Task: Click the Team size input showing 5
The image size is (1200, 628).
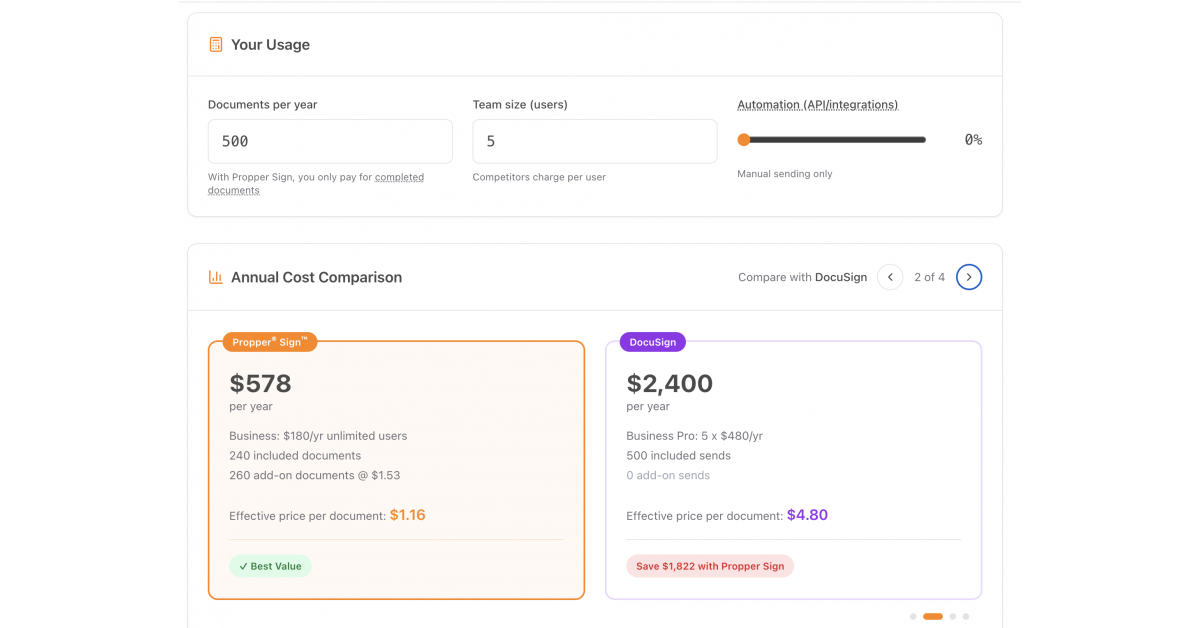Action: pos(594,141)
